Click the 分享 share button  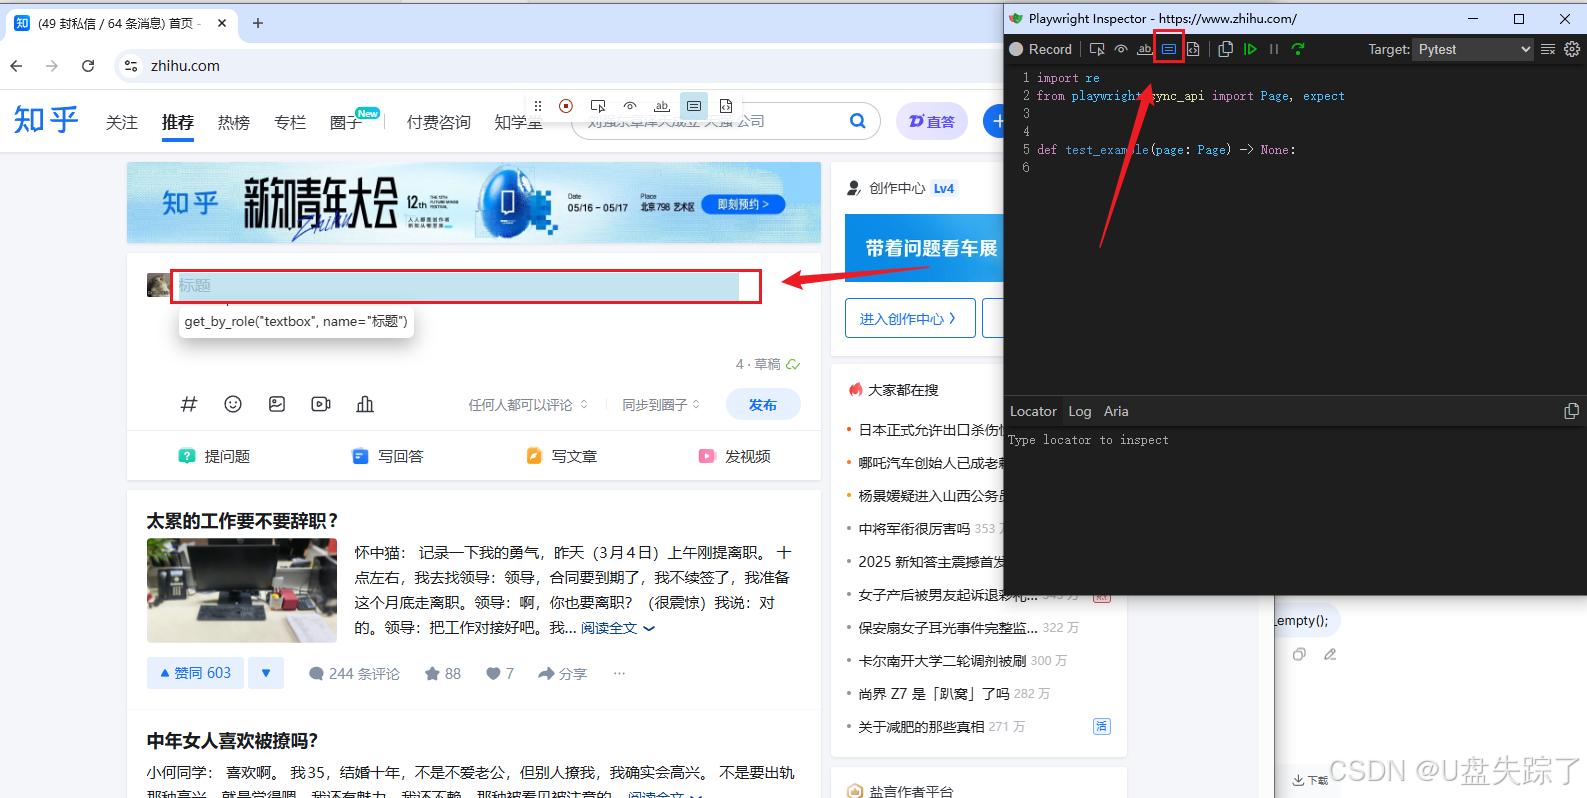click(x=562, y=674)
